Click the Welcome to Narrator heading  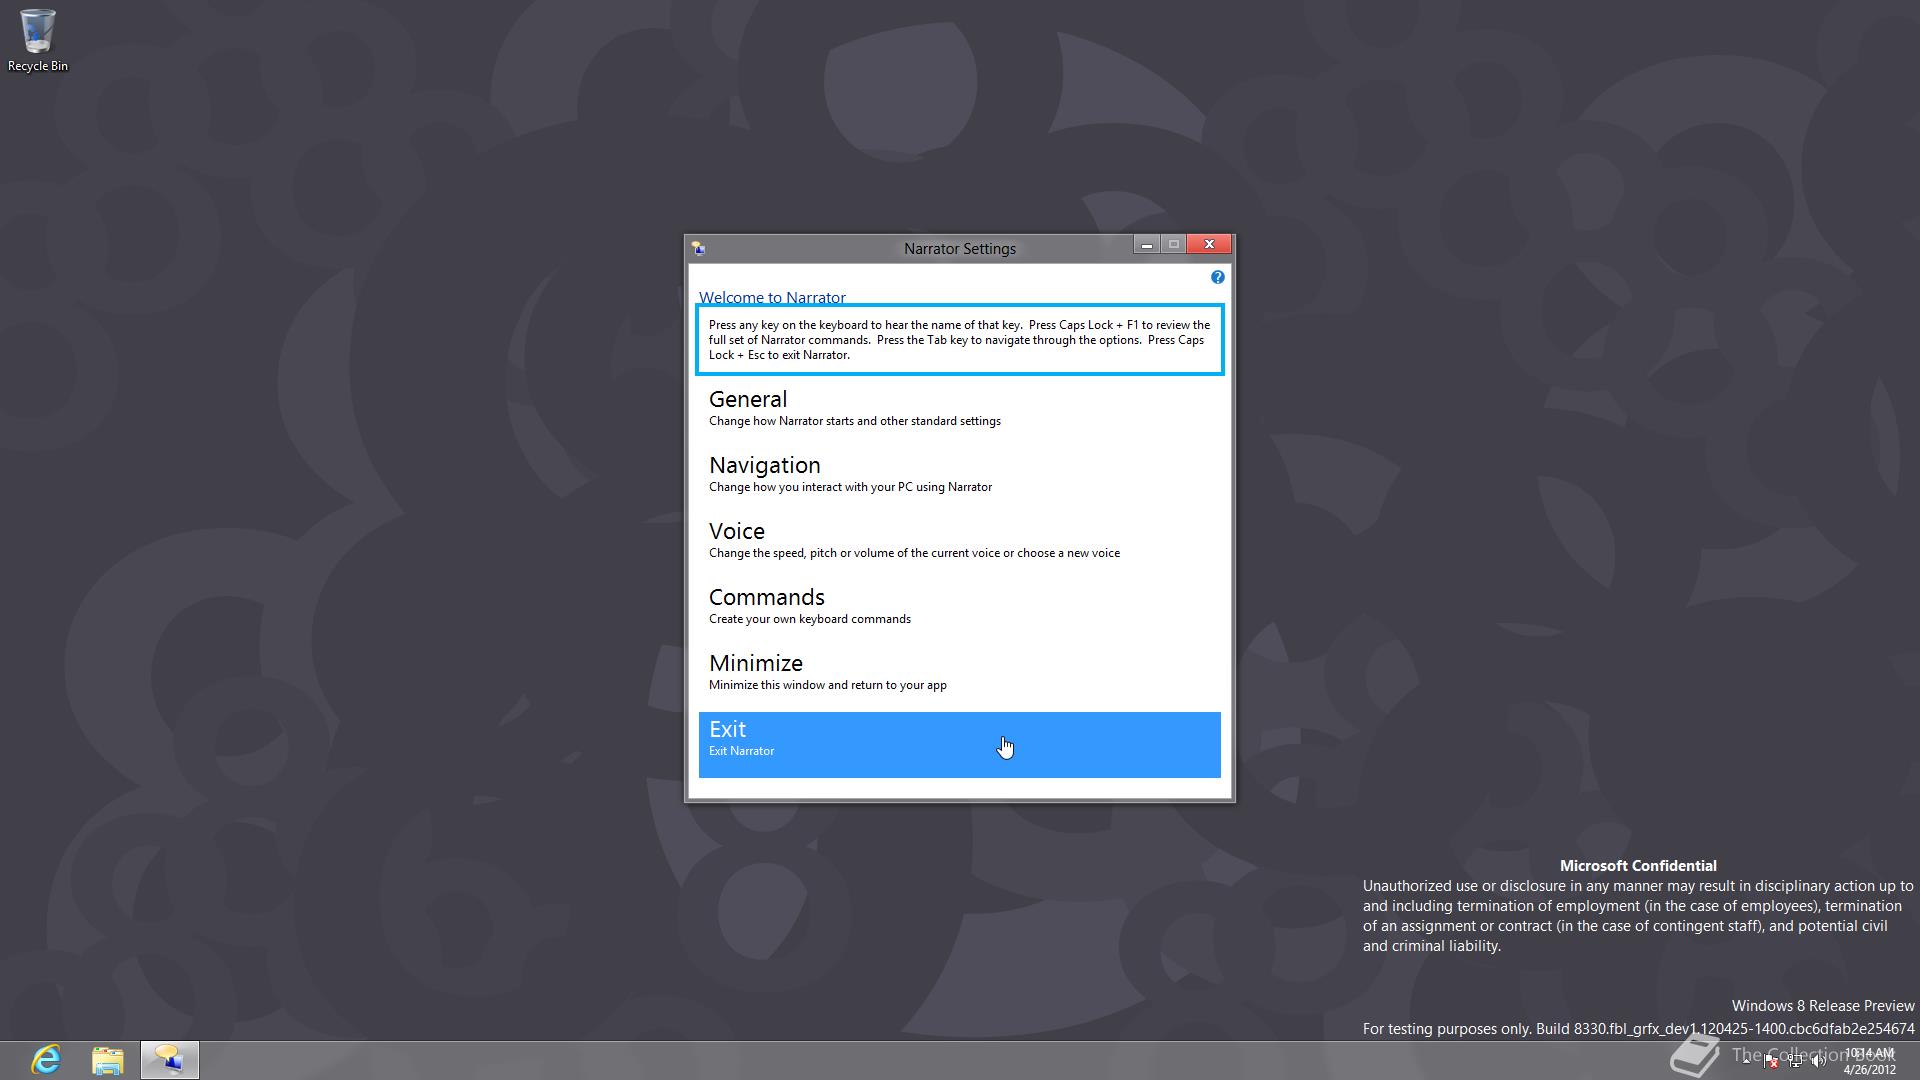point(772,297)
